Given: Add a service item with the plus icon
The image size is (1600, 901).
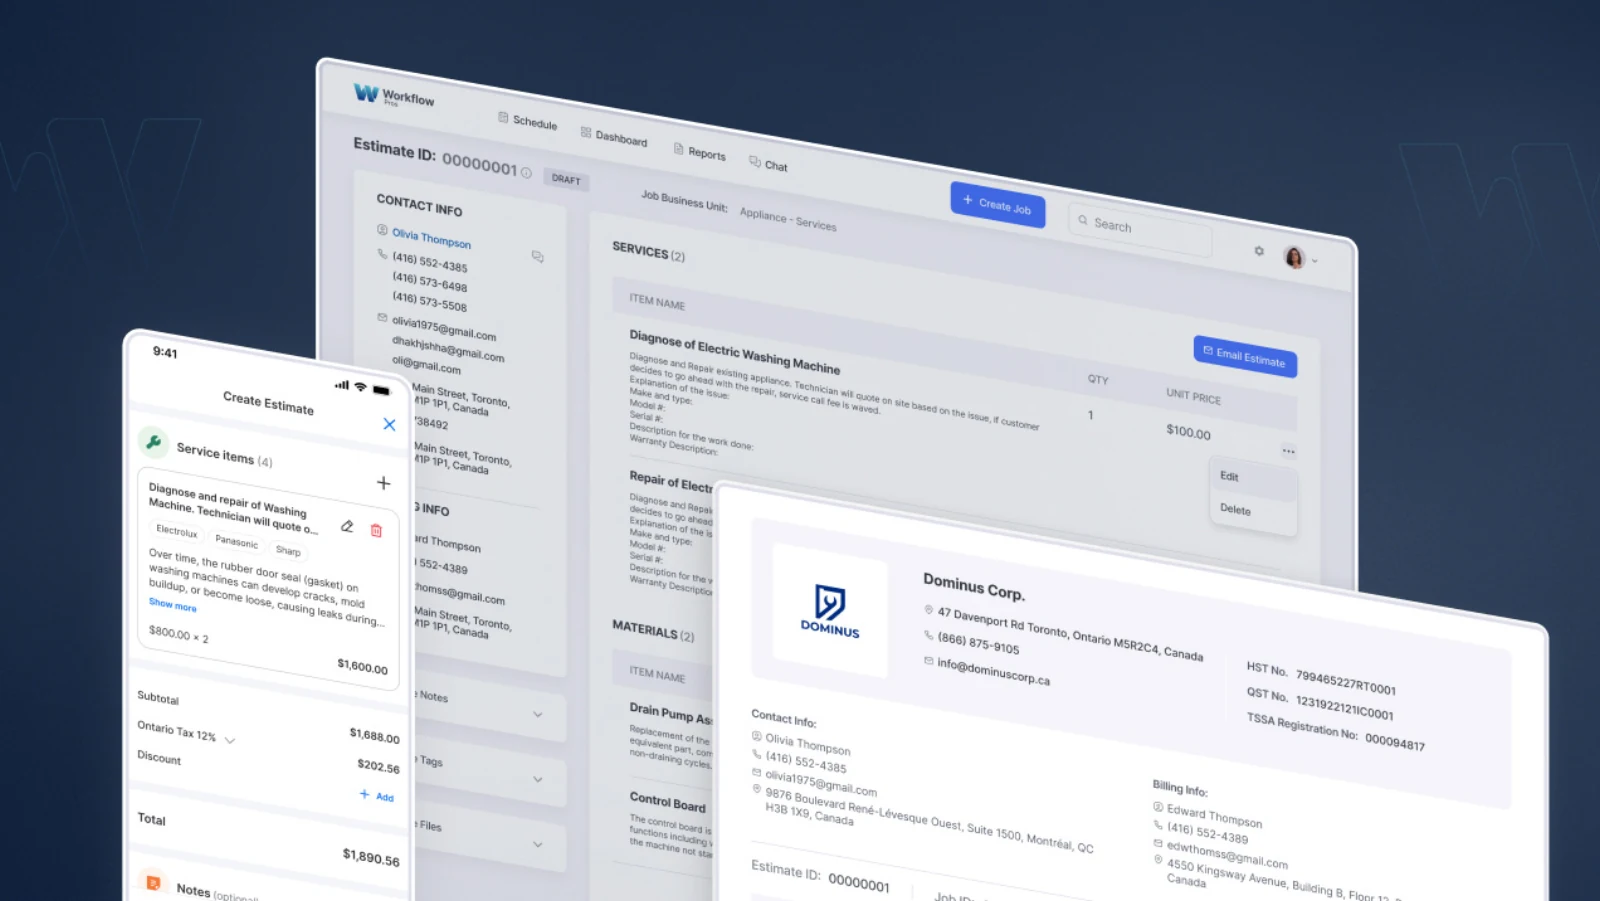Looking at the screenshot, I should (x=383, y=483).
